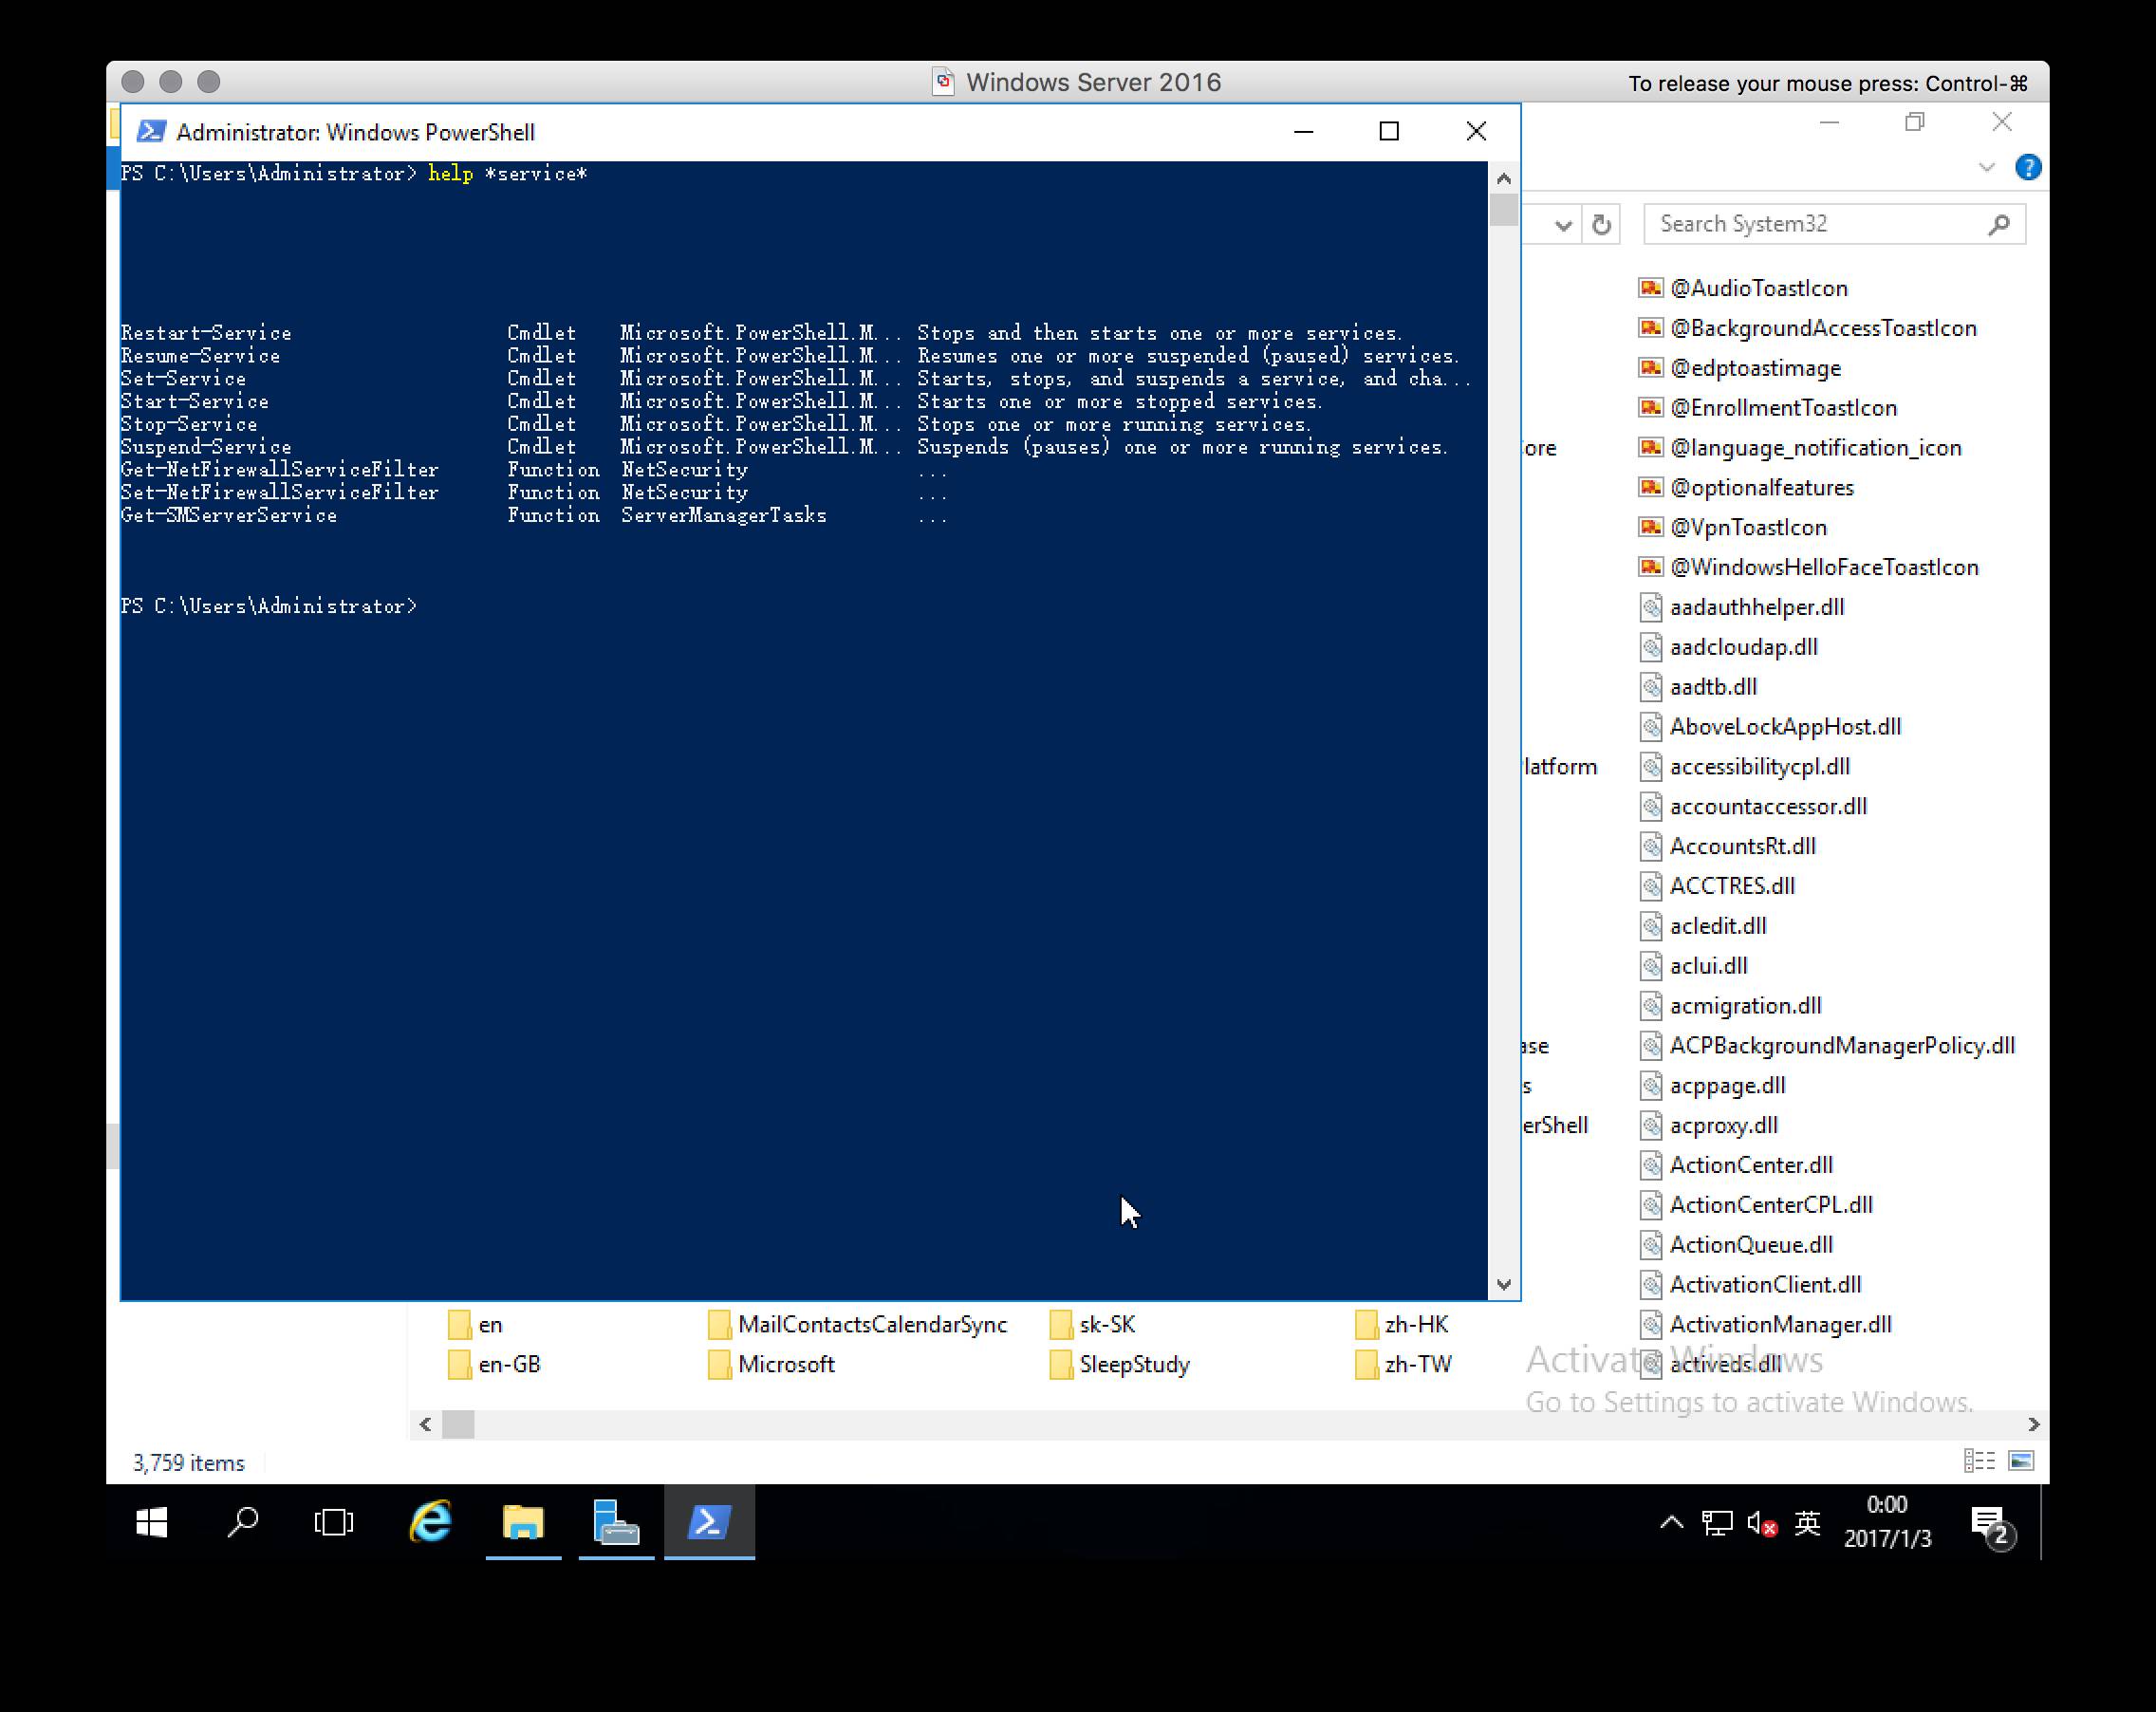
Task: Select the acproxy.dll file
Action: point(1709,1125)
